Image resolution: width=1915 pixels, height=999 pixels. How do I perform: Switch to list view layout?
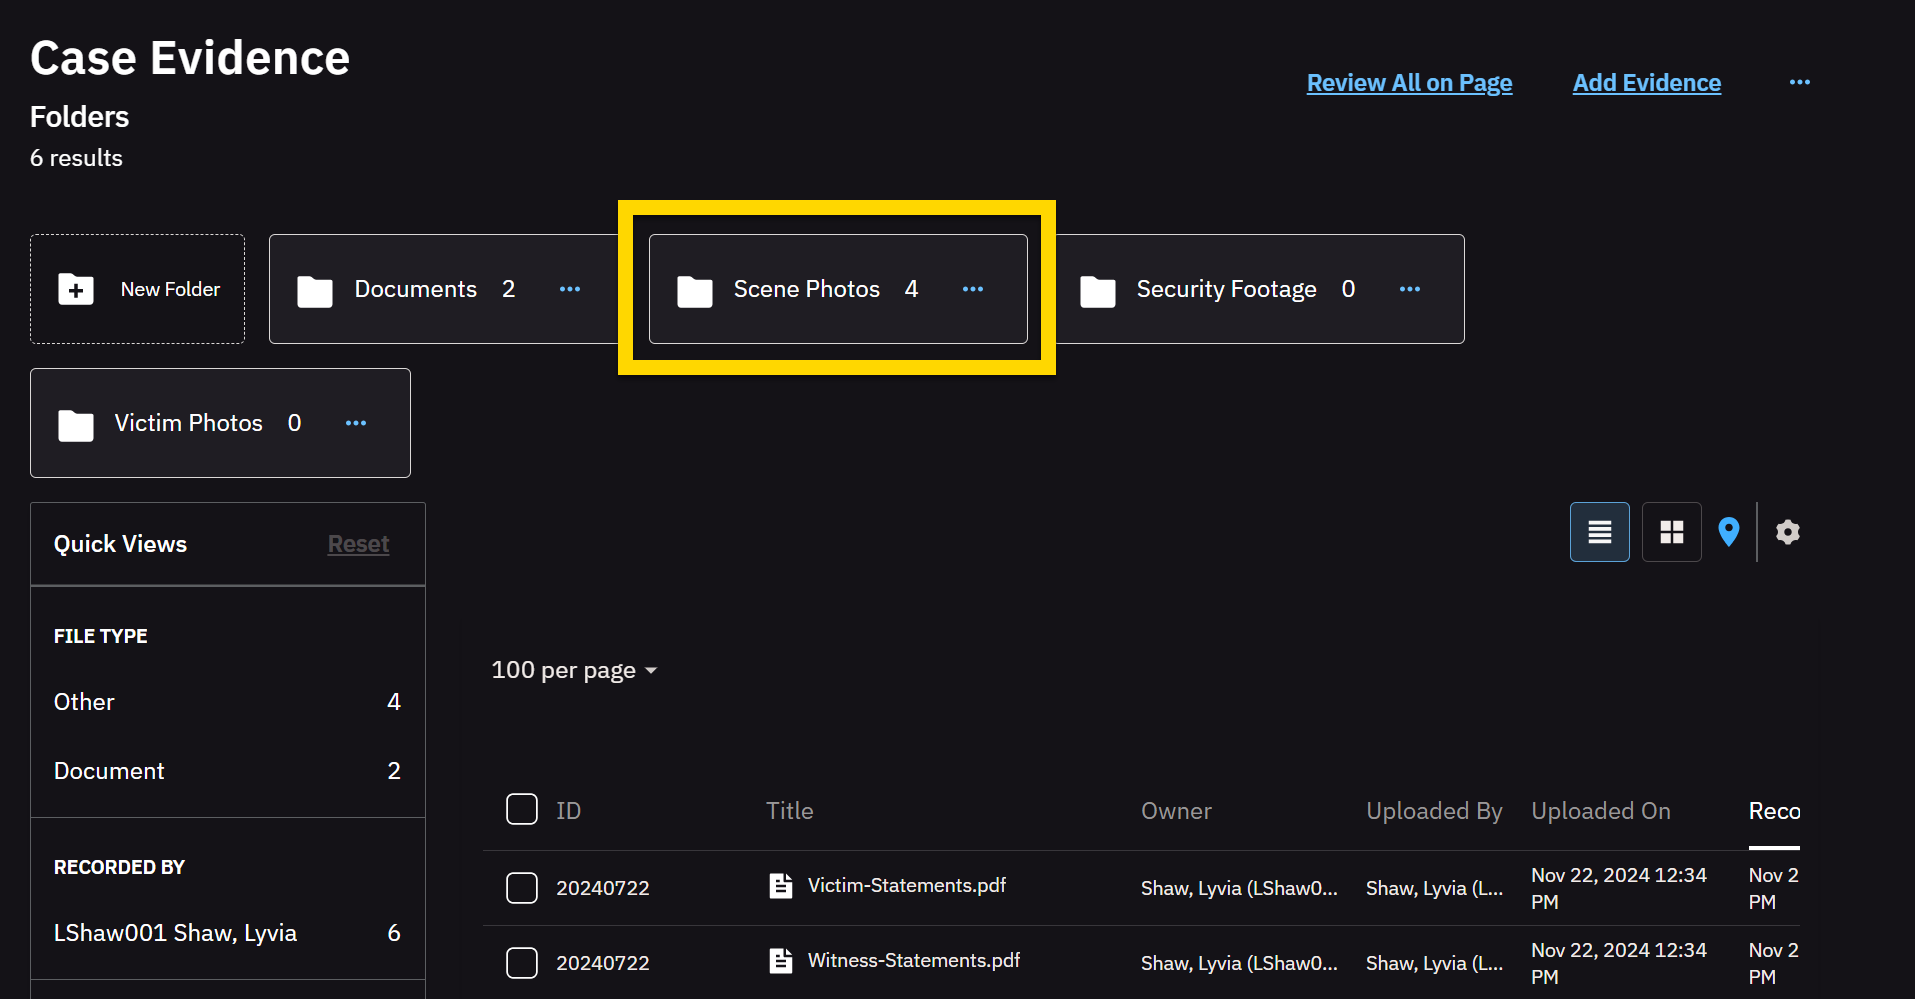pyautogui.click(x=1599, y=532)
